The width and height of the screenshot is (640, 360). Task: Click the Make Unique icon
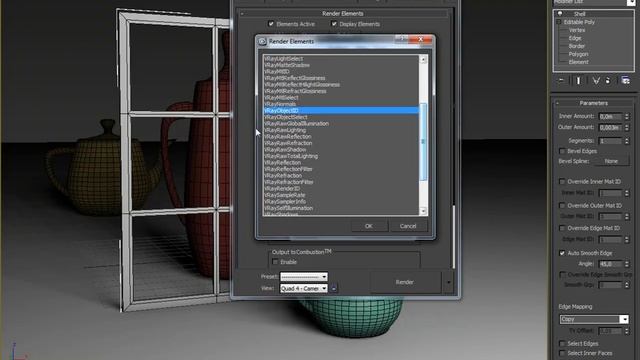pyautogui.click(x=596, y=80)
